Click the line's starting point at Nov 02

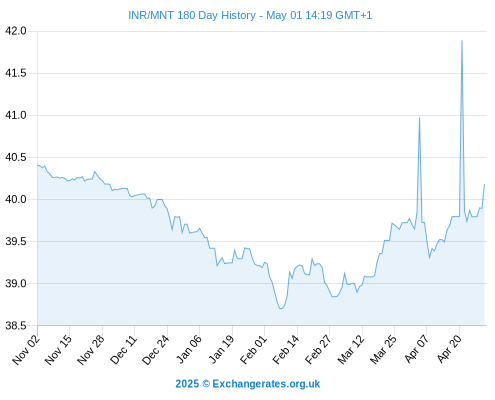(38, 165)
